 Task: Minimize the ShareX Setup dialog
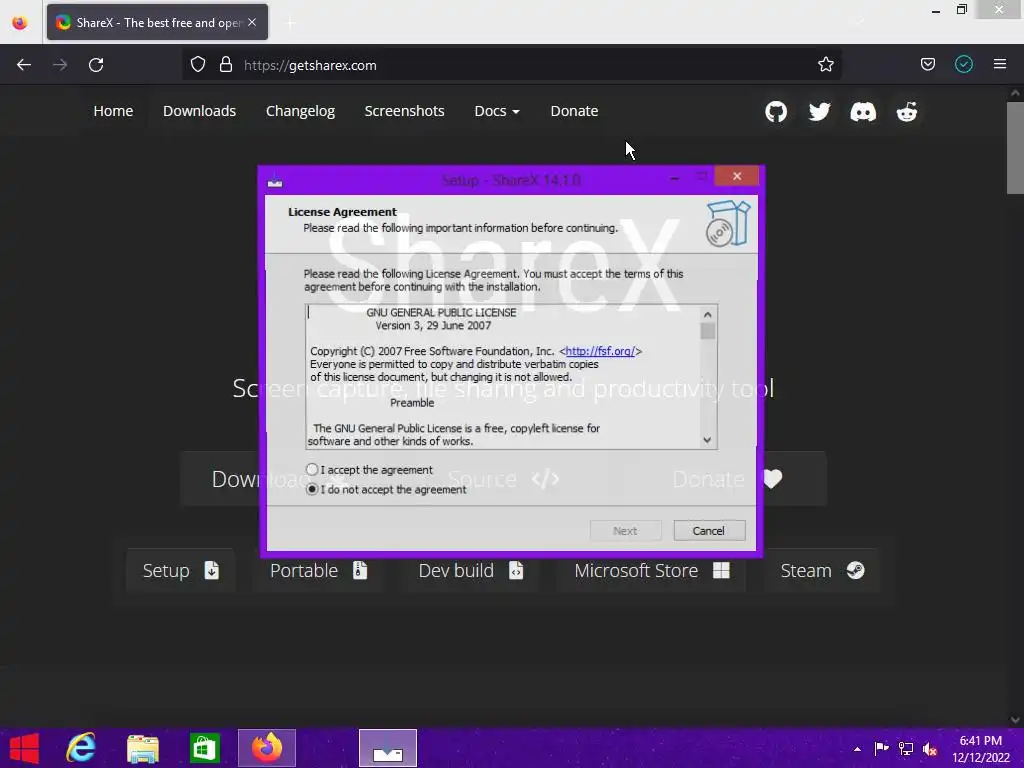pos(675,178)
